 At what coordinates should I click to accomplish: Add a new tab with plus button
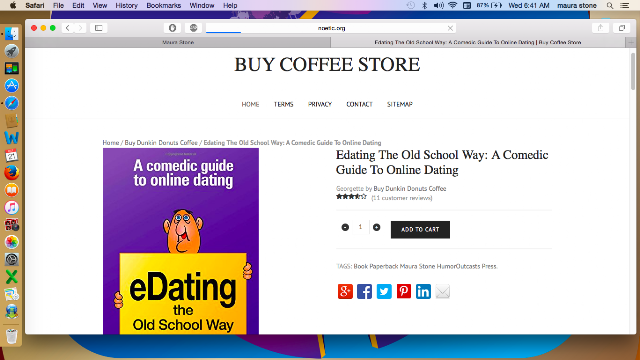tap(631, 42)
